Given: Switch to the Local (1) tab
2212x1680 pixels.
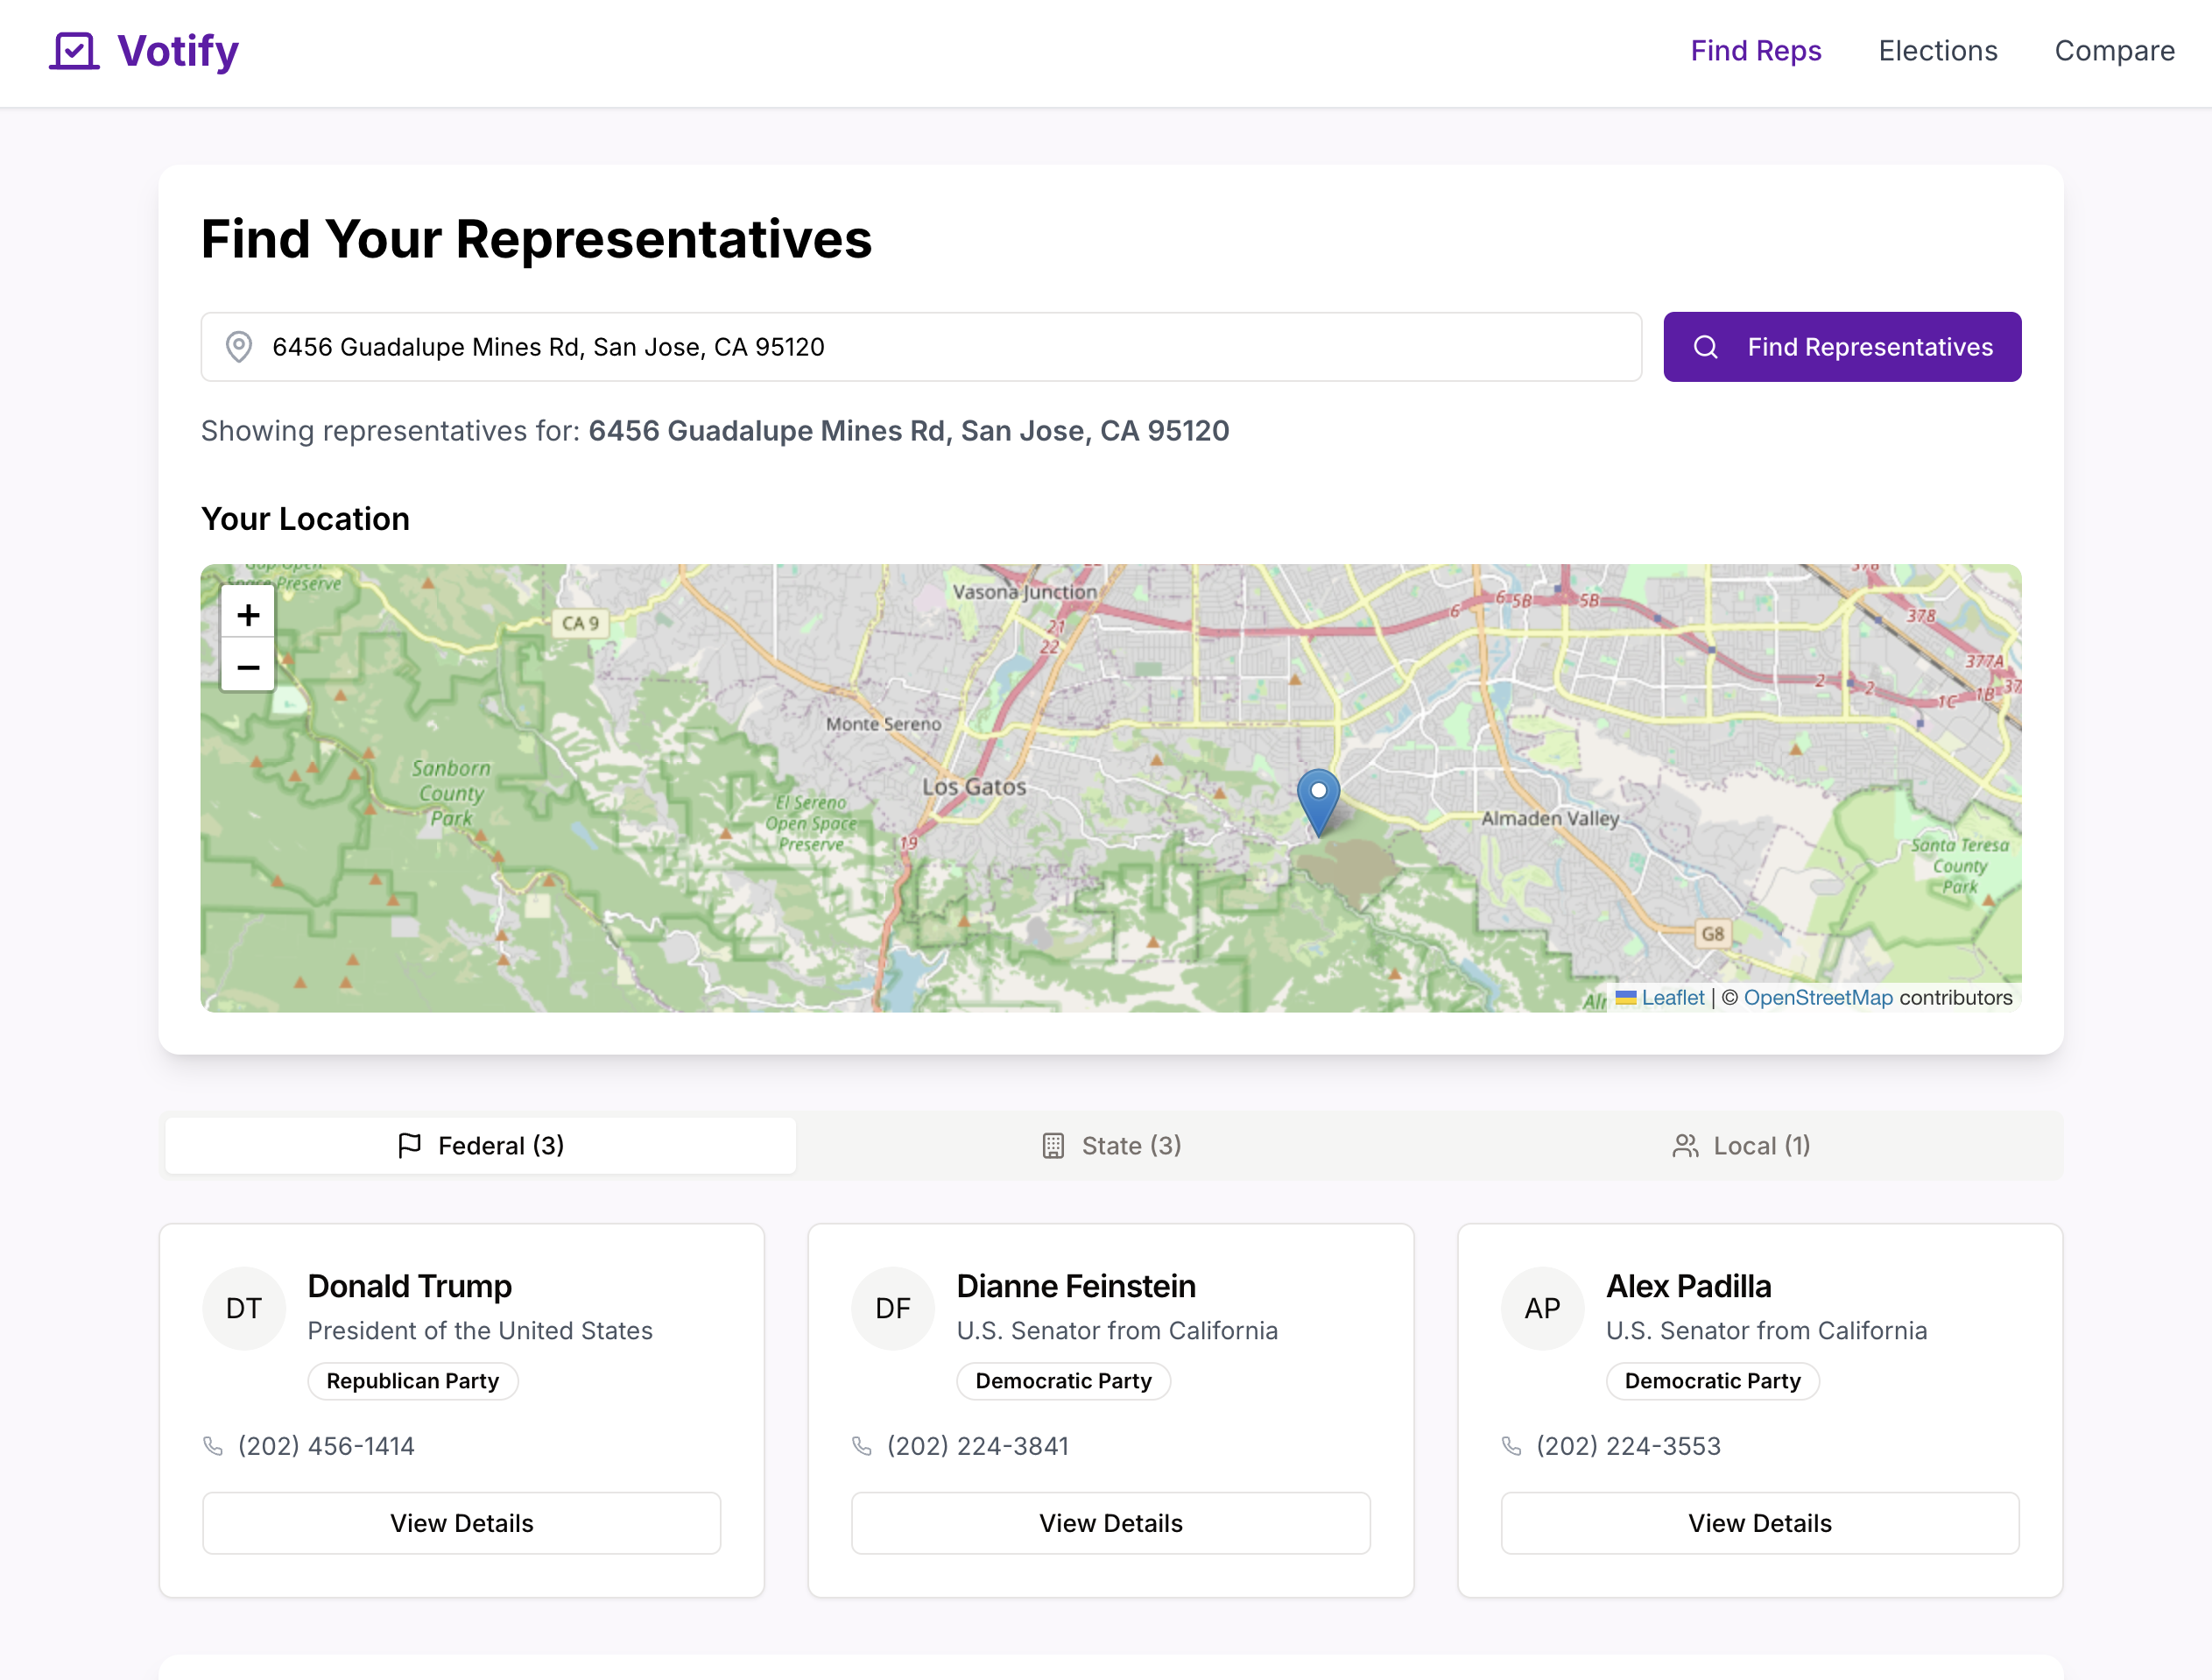Looking at the screenshot, I should point(1741,1145).
